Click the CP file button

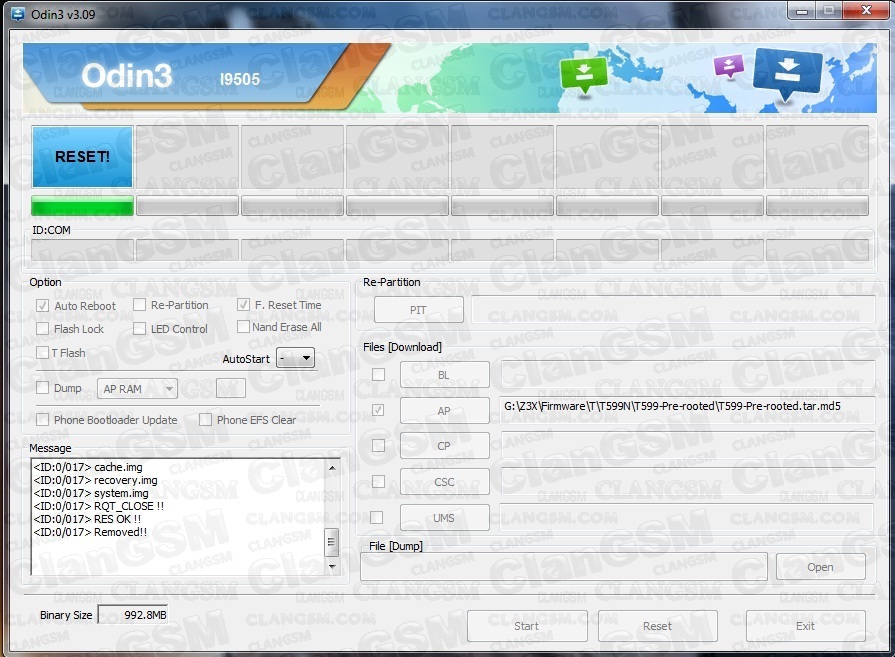coord(444,446)
